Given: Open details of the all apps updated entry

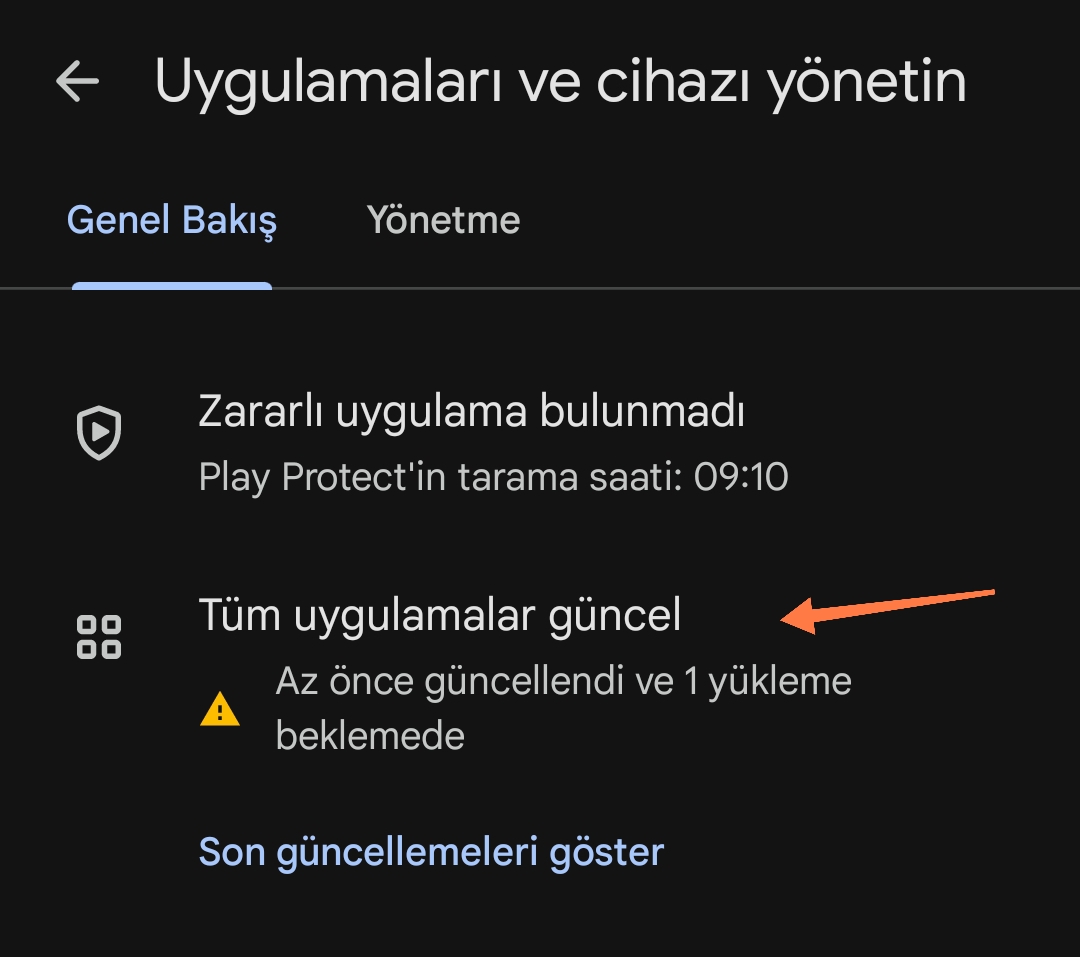Looking at the screenshot, I should pos(440,615).
